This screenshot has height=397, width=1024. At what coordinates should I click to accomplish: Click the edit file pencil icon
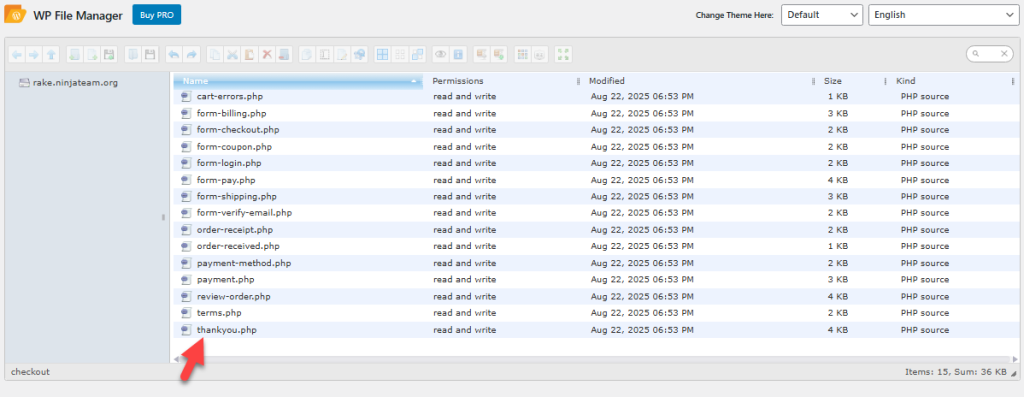[x=342, y=54]
